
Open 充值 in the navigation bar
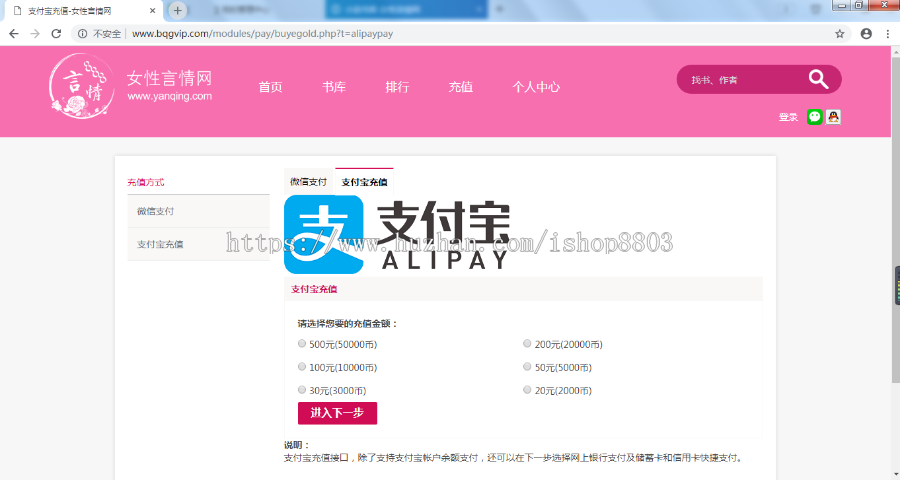point(460,87)
